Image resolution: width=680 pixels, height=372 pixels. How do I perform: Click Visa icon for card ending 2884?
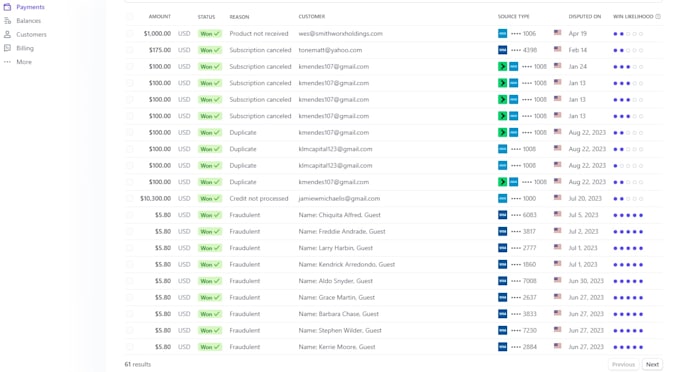click(x=502, y=346)
